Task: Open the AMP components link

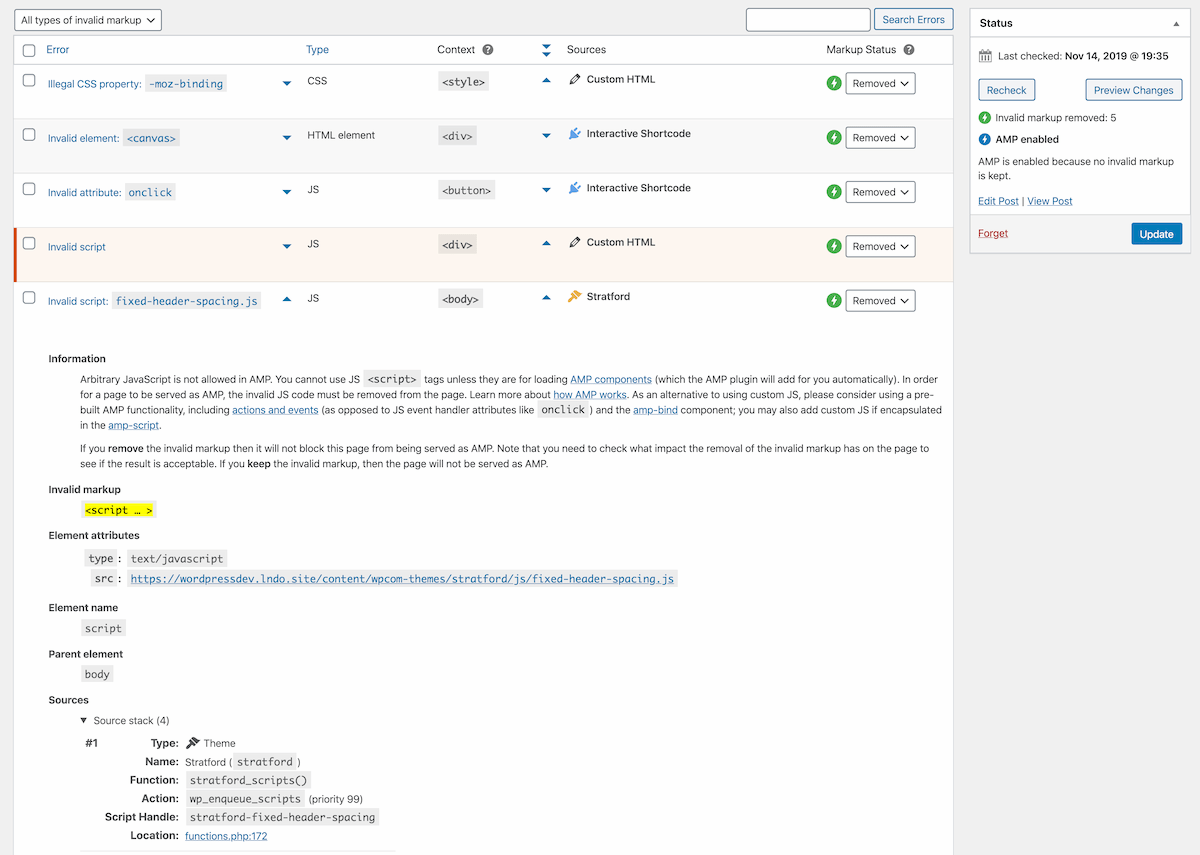Action: 611,380
